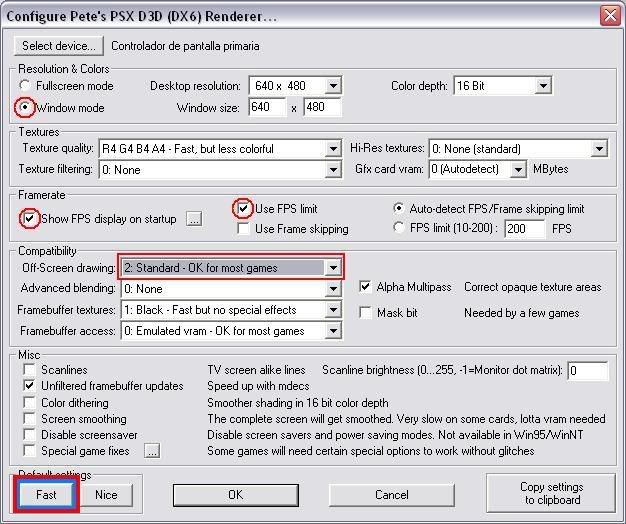Click 'Smoother shading in 16 bit color depth'
Image resolution: width=626 pixels, height=524 pixels.
pos(298,403)
